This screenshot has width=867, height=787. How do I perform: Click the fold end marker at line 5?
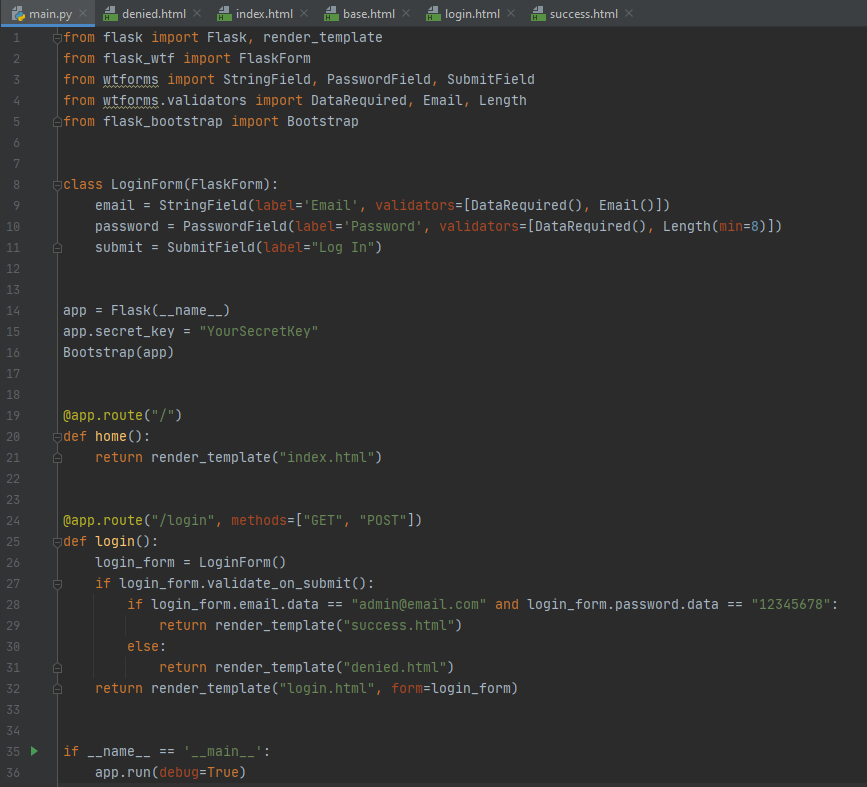pyautogui.click(x=57, y=122)
